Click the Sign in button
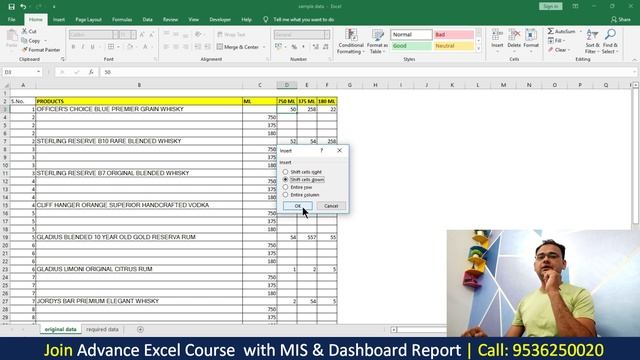The image size is (640, 360). pos(550,7)
